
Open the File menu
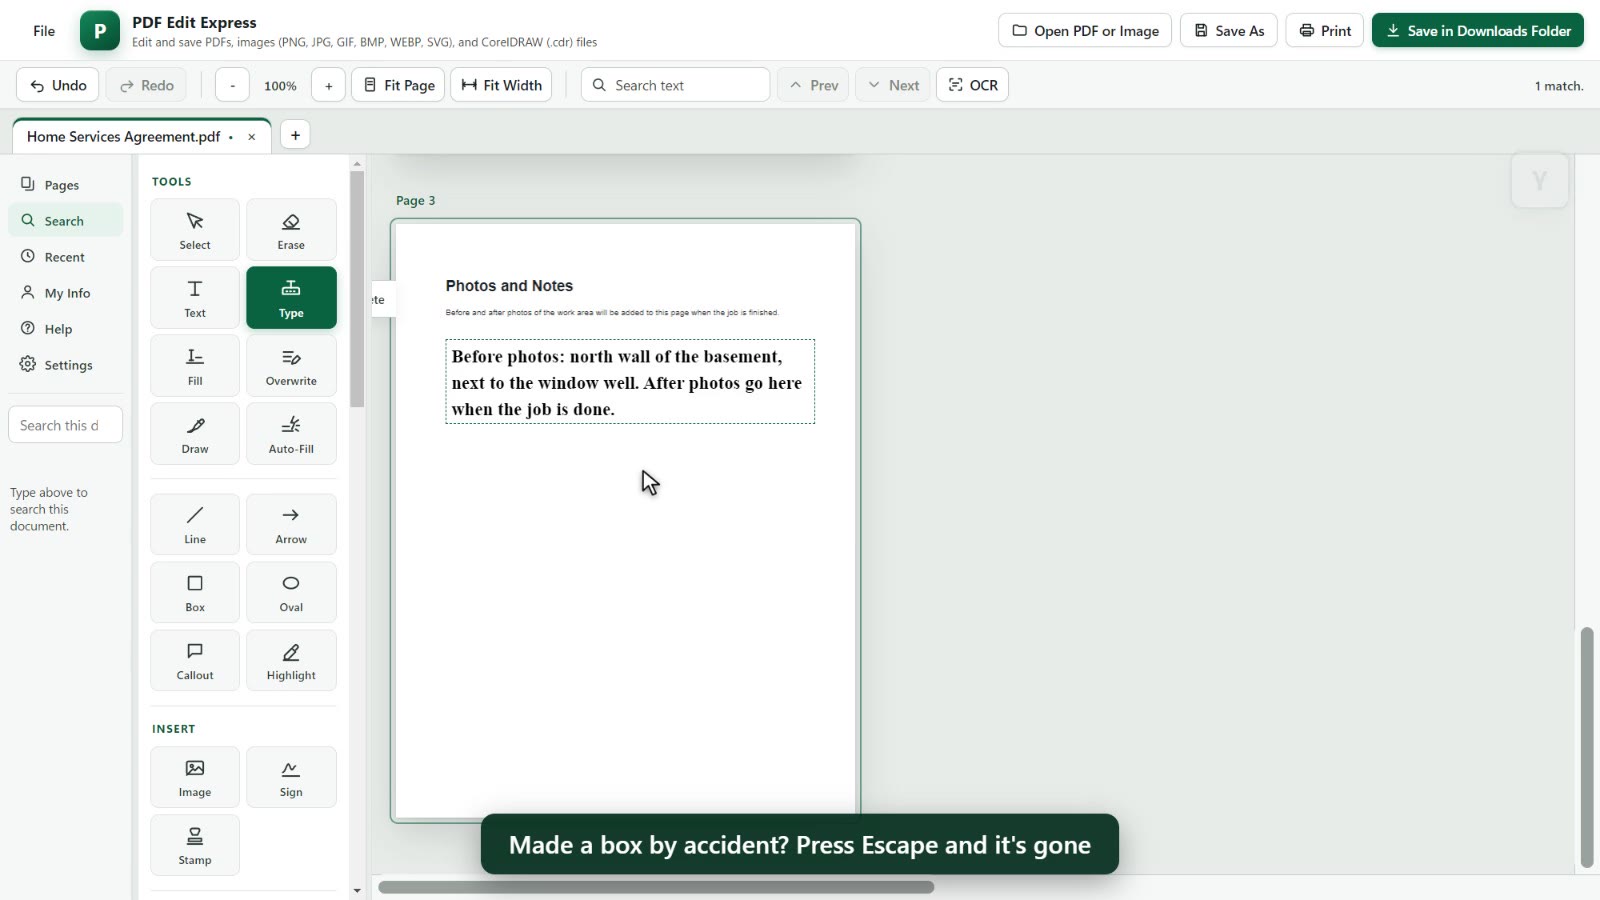click(44, 31)
